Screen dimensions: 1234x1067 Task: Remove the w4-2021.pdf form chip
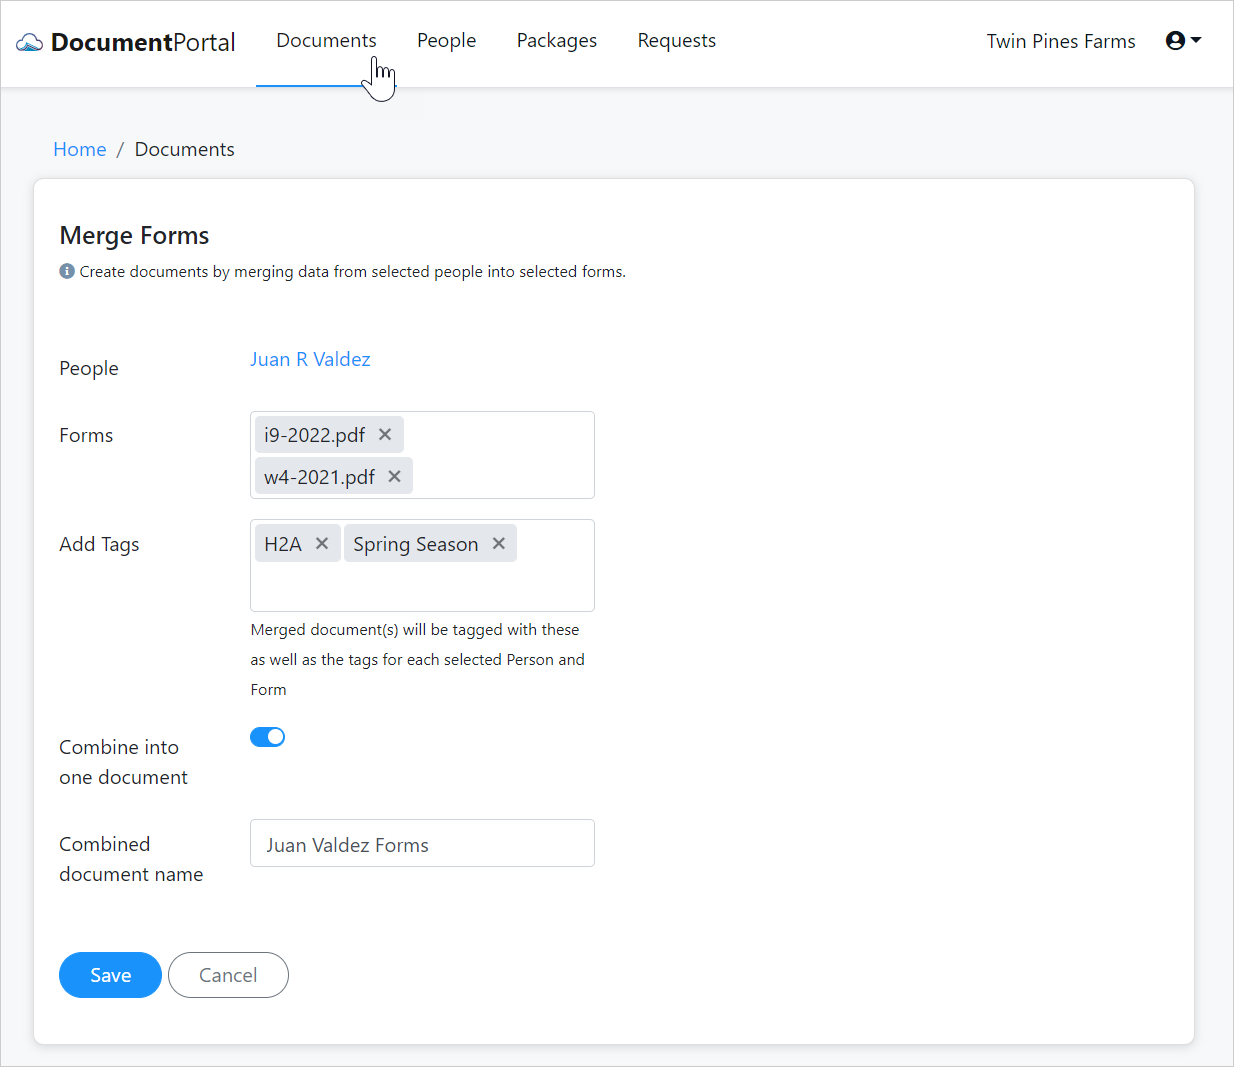click(x=394, y=476)
